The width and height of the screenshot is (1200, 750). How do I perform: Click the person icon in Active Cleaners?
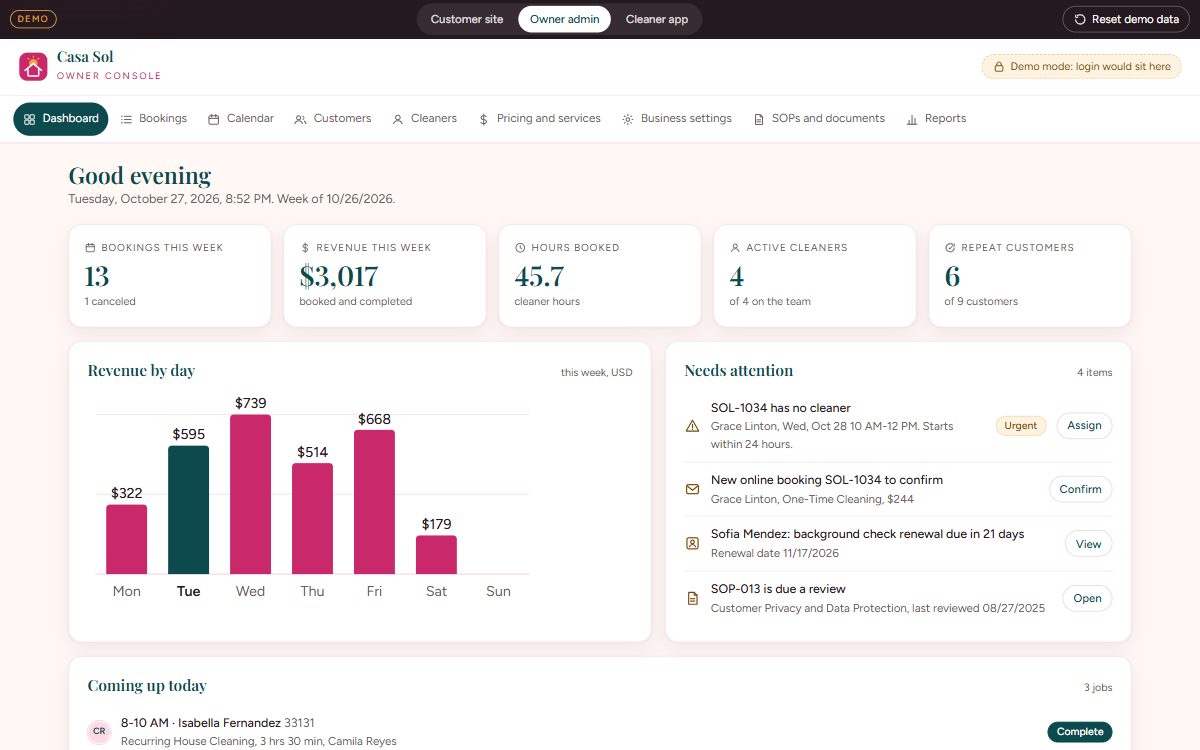(735, 247)
